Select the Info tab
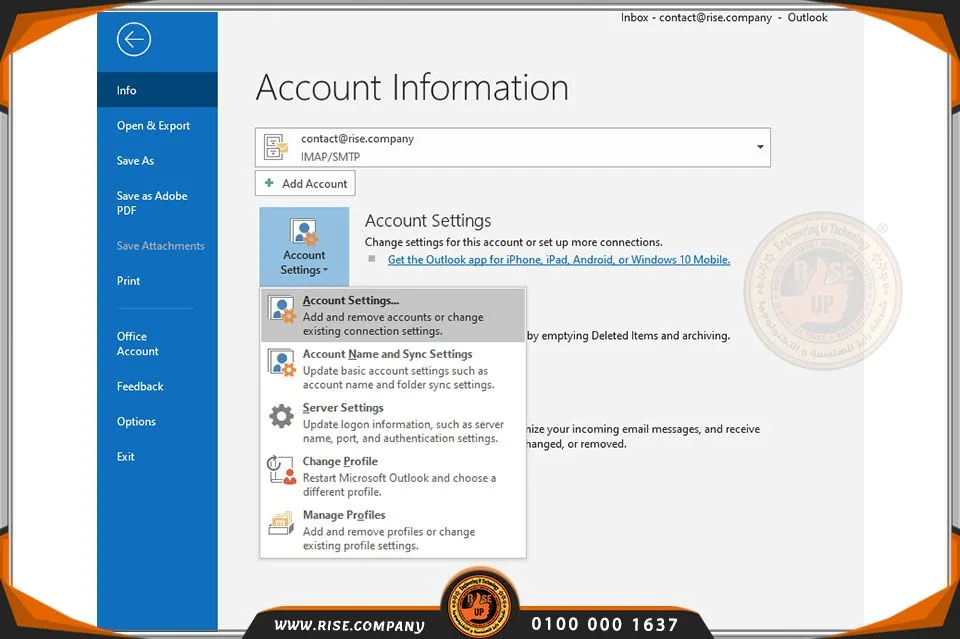The width and height of the screenshot is (960, 639). [x=157, y=90]
